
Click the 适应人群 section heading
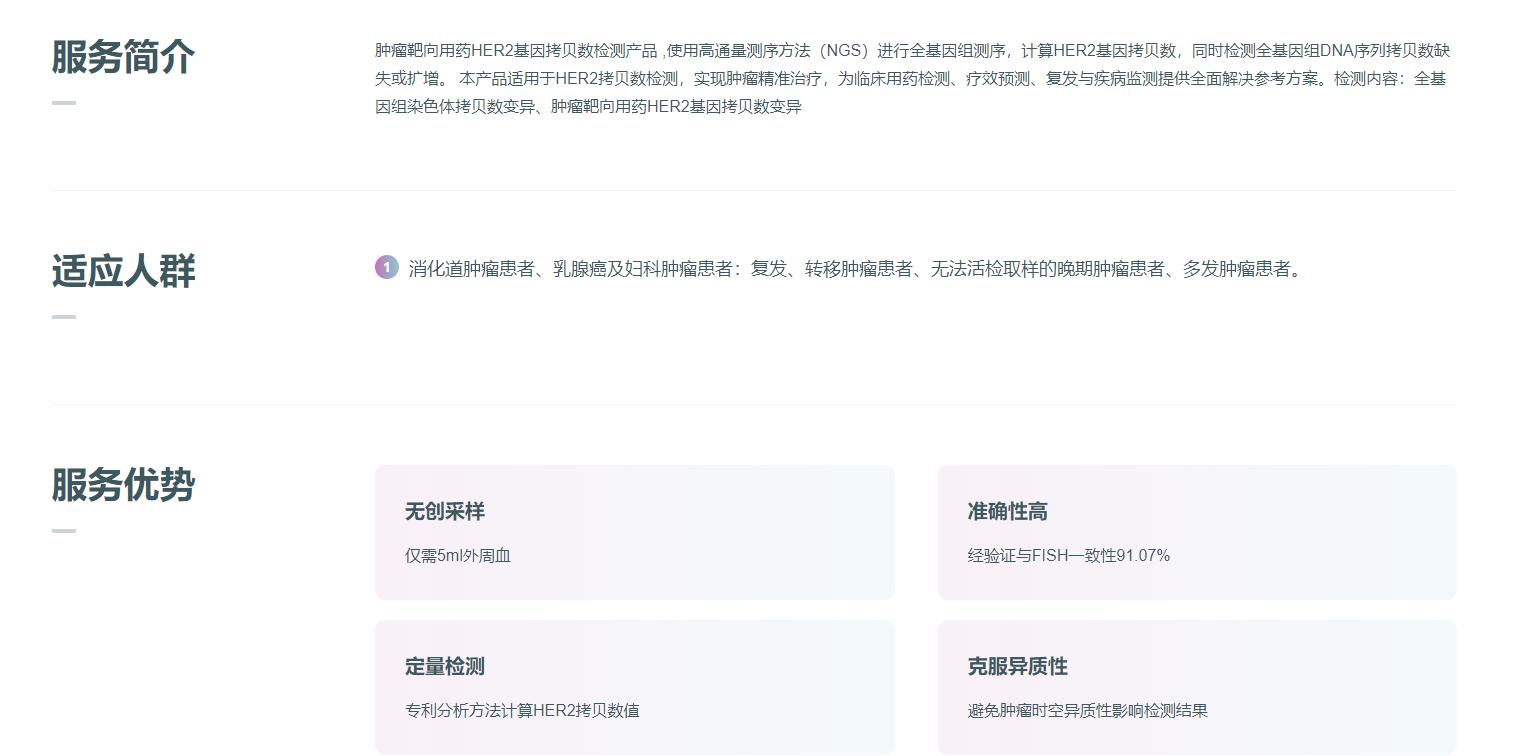tap(123, 271)
